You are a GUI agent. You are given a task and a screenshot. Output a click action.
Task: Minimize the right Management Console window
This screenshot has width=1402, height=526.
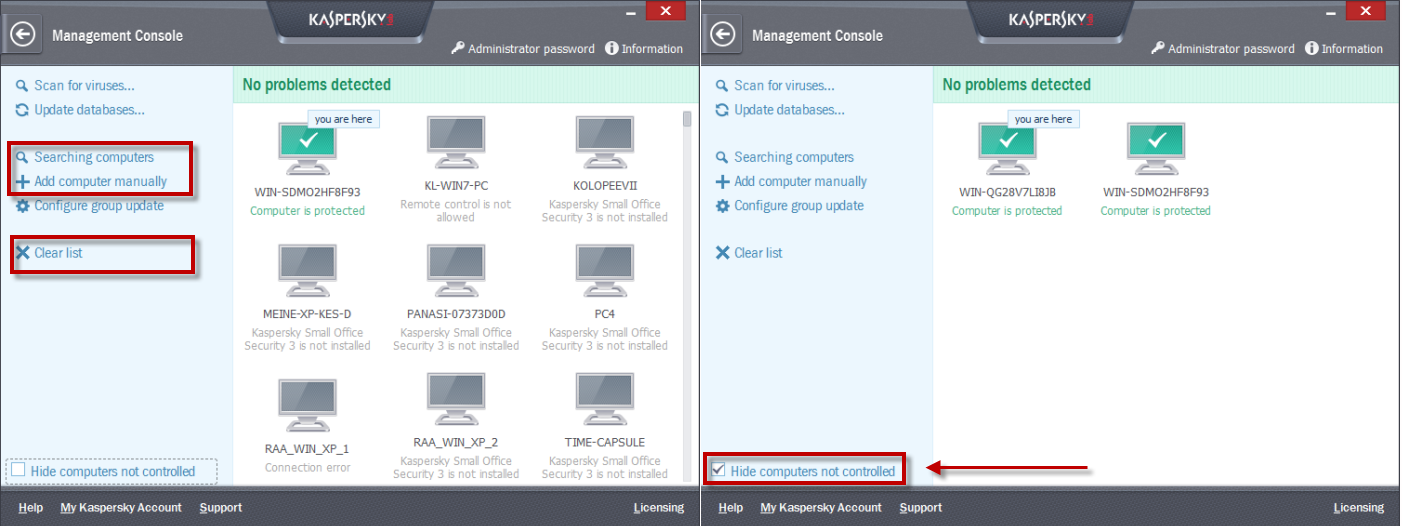[x=1331, y=12]
